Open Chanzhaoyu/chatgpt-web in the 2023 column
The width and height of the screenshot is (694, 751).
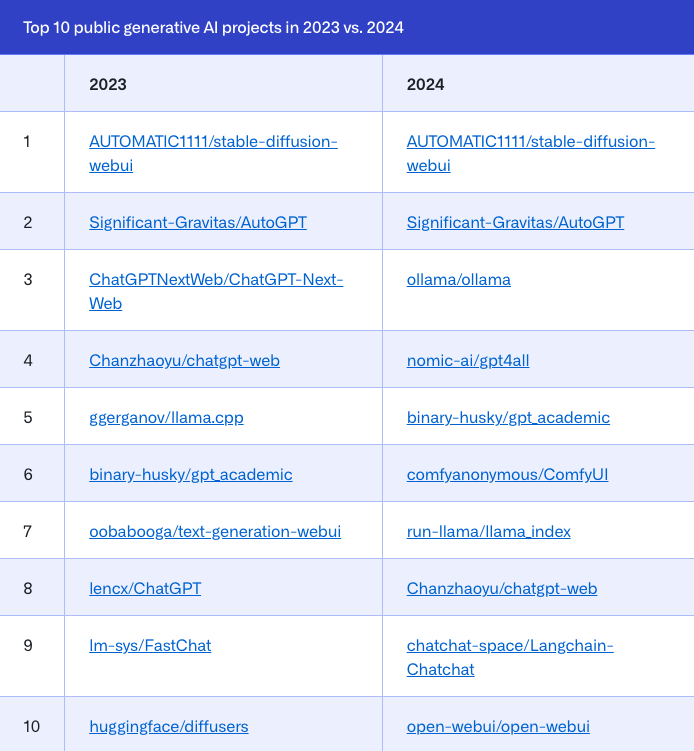coord(184,360)
